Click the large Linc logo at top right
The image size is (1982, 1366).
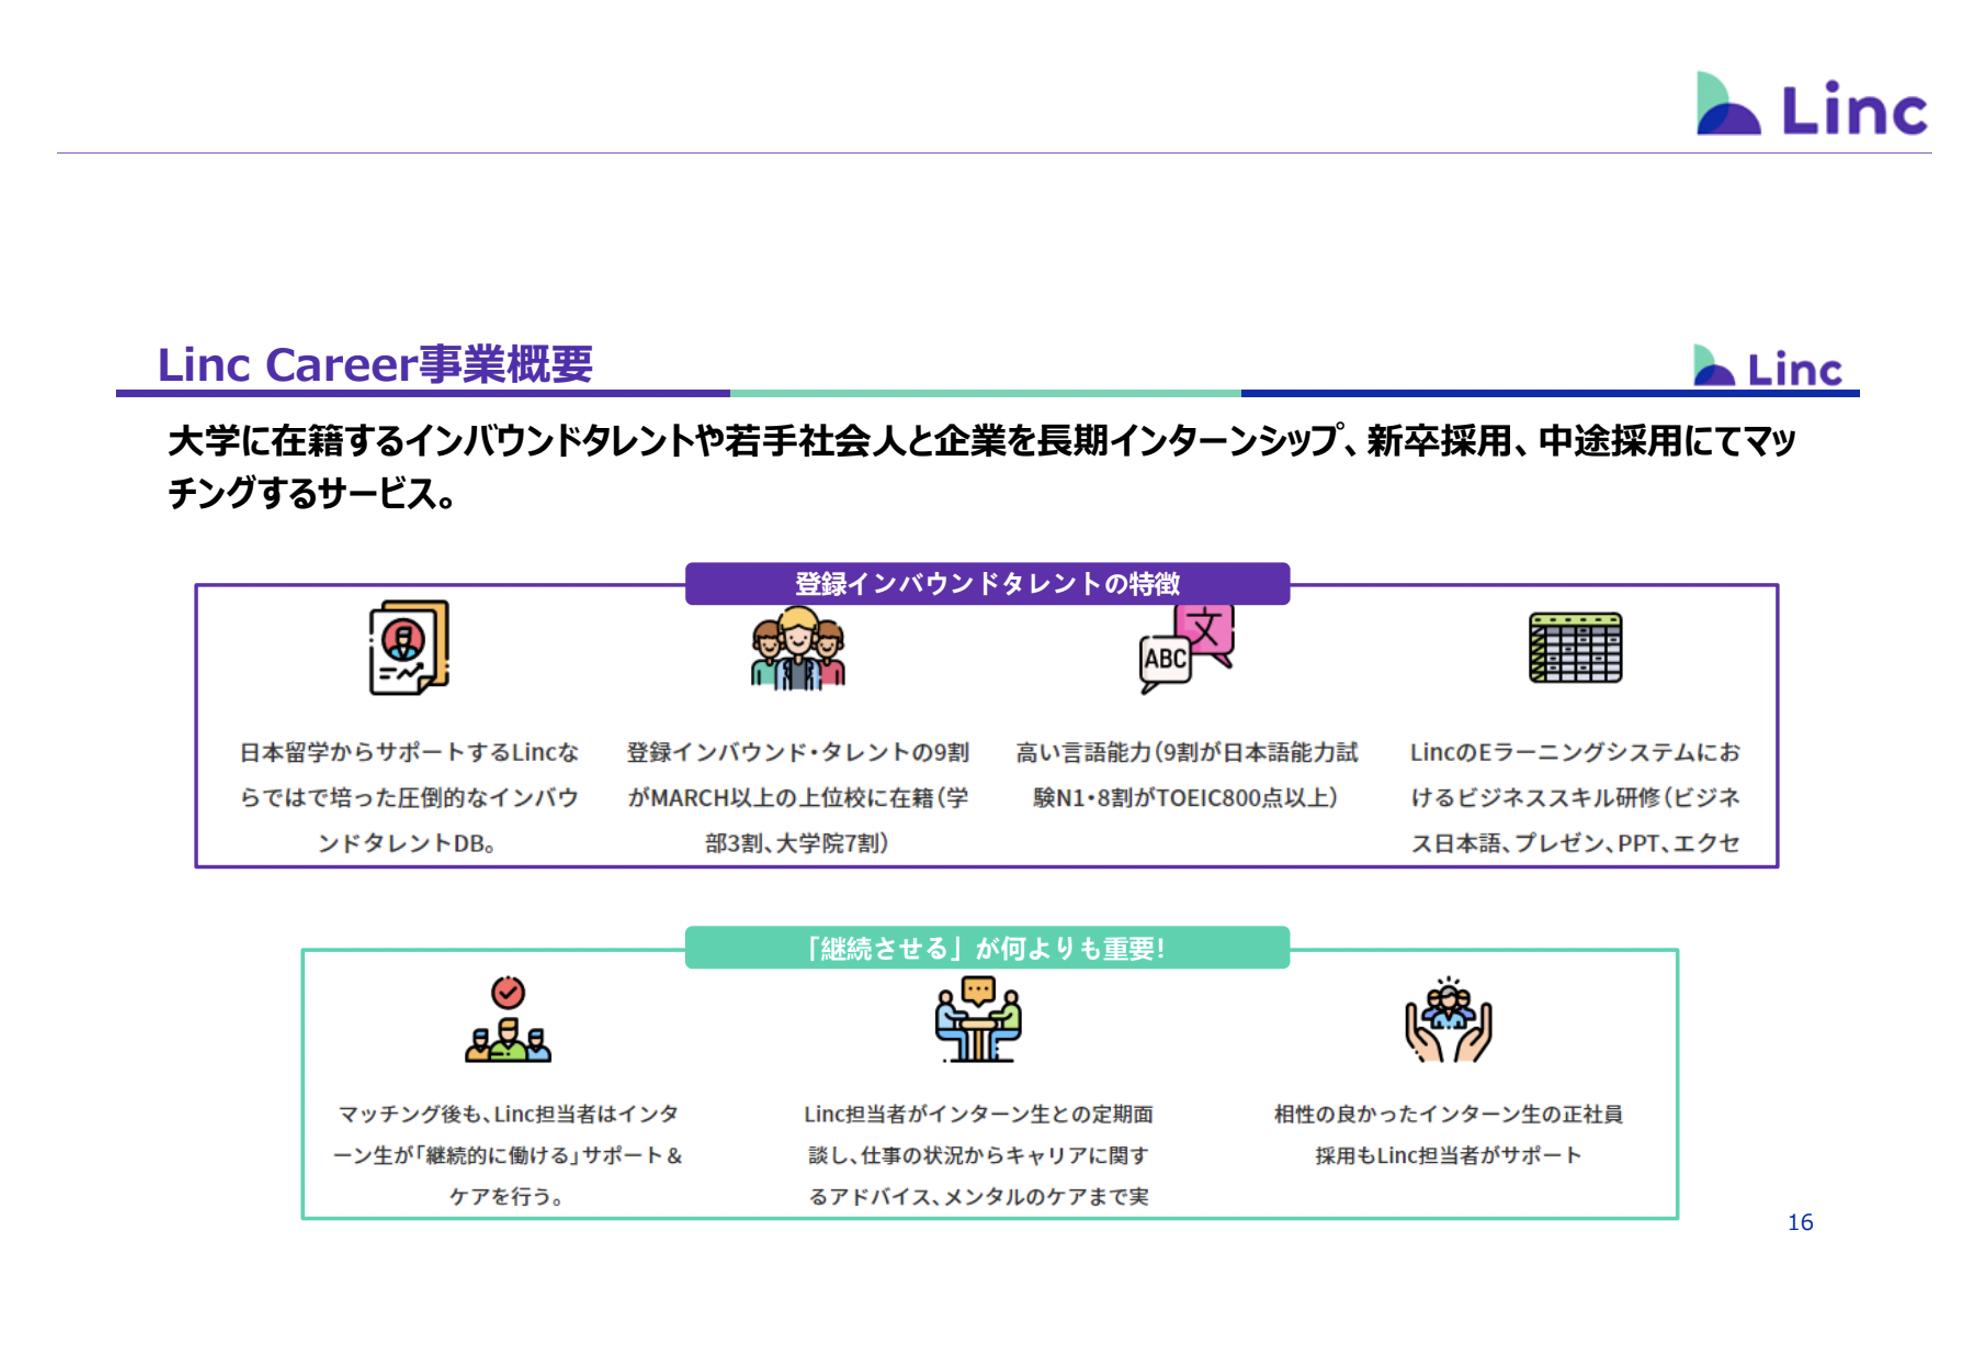coord(1811,104)
